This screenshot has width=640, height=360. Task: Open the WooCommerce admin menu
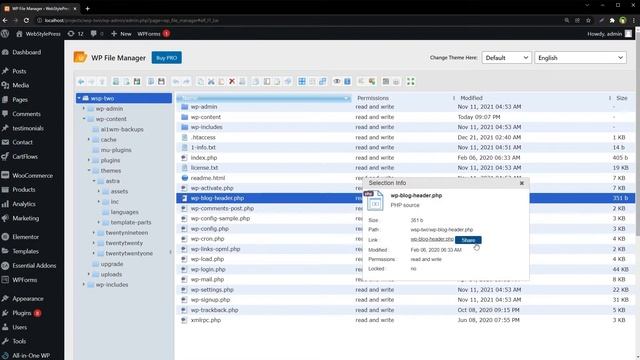tap(32, 176)
